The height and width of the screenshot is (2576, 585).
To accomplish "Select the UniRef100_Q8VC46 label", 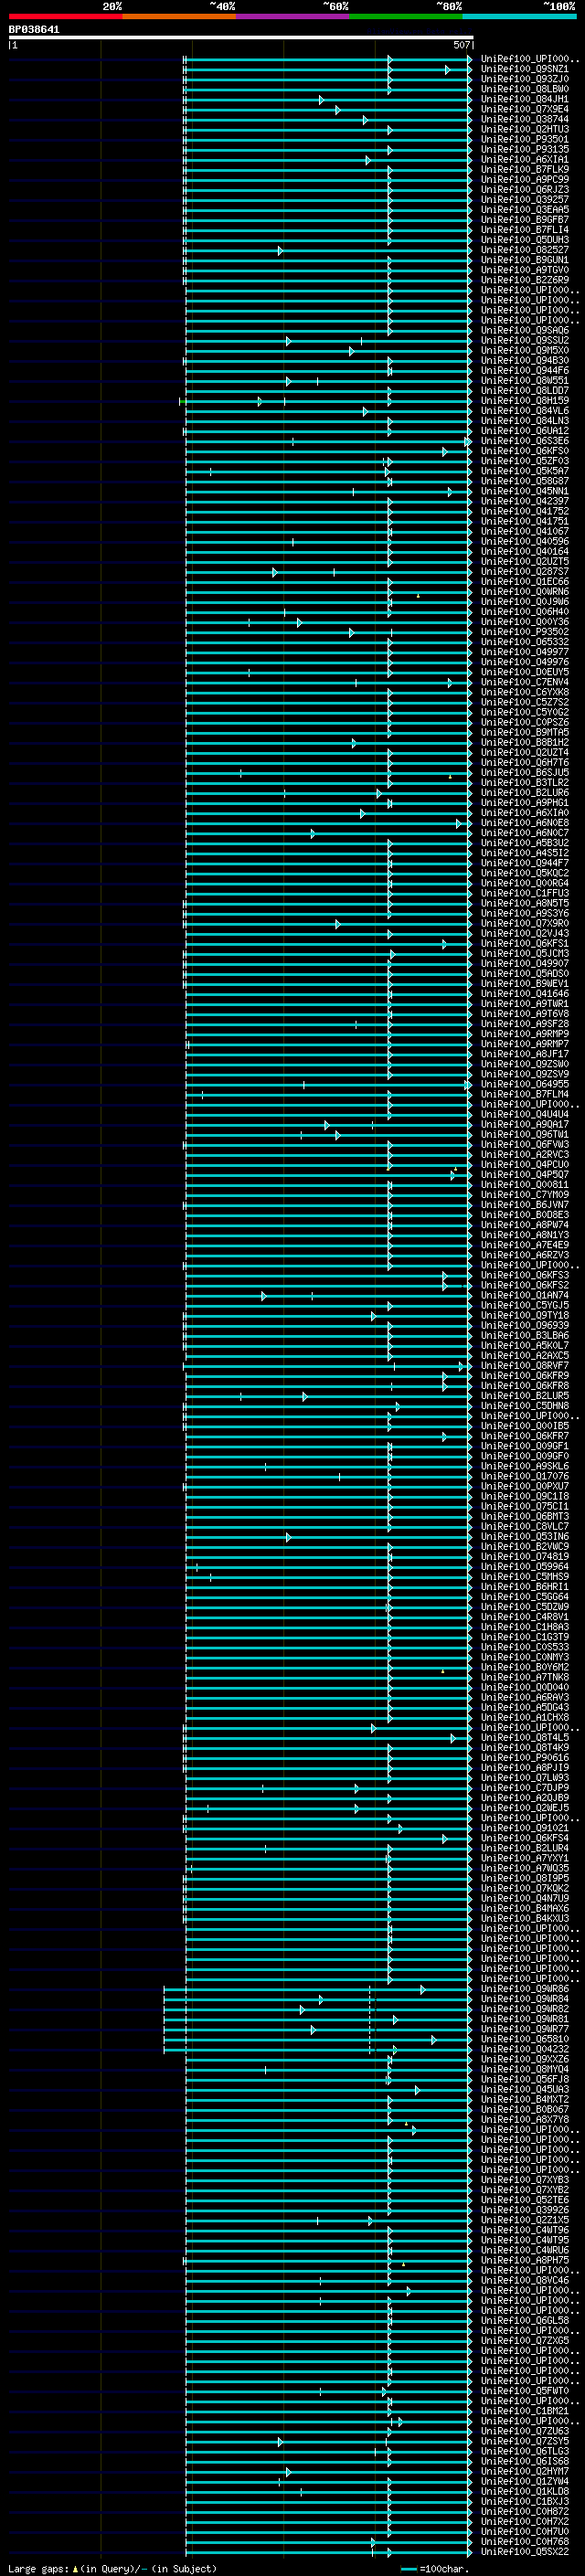I will tap(525, 2280).
